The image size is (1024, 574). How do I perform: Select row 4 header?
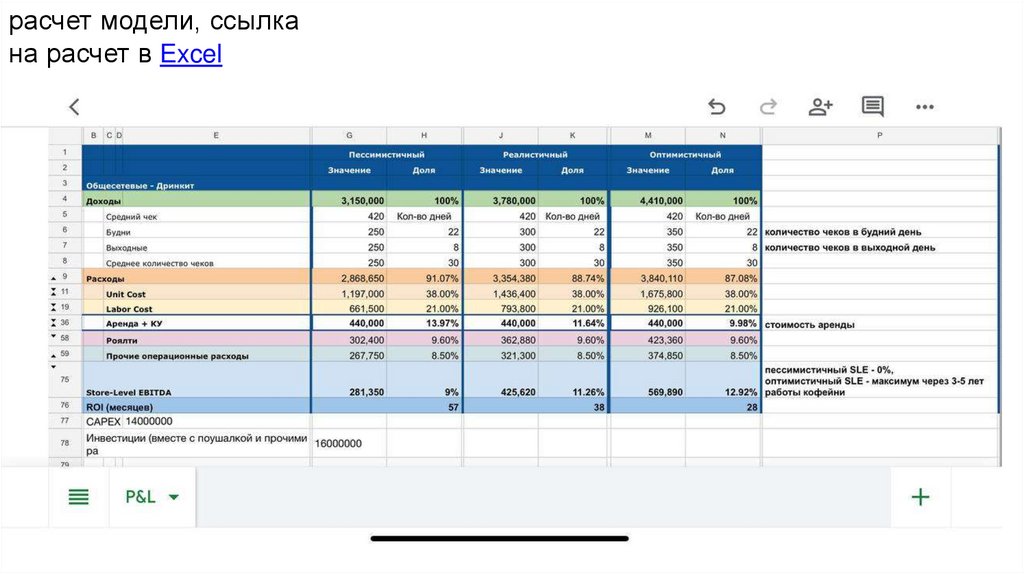click(x=65, y=199)
